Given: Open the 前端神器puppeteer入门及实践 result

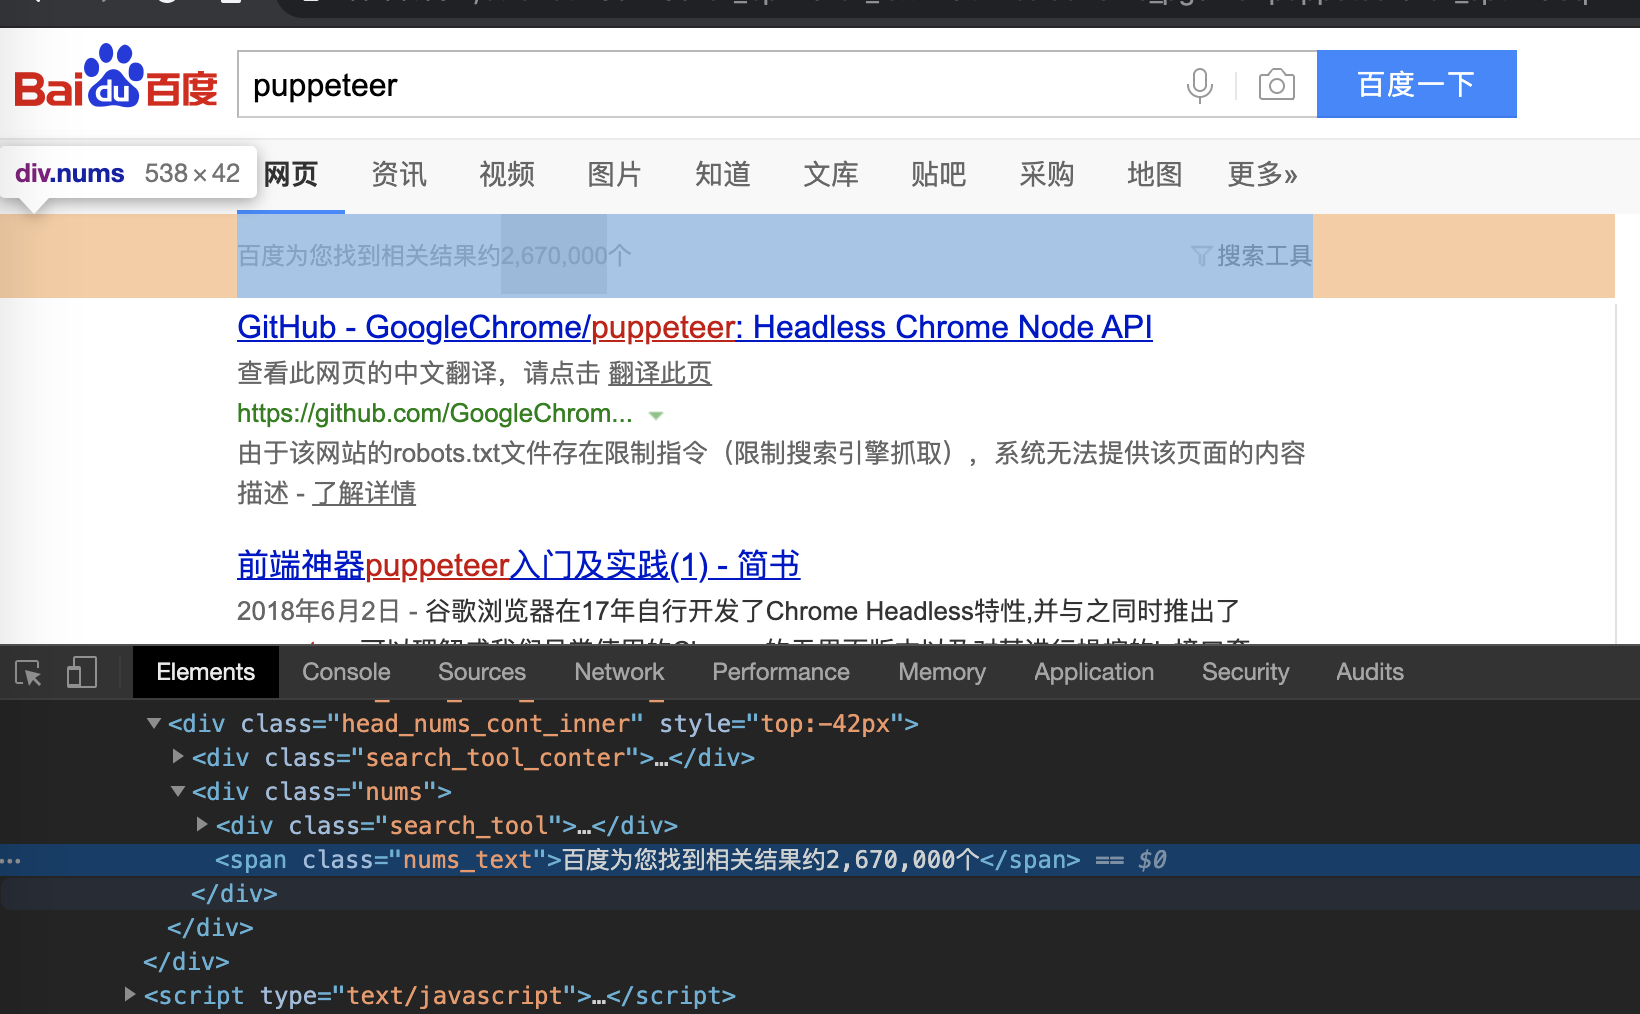Looking at the screenshot, I should [x=518, y=565].
